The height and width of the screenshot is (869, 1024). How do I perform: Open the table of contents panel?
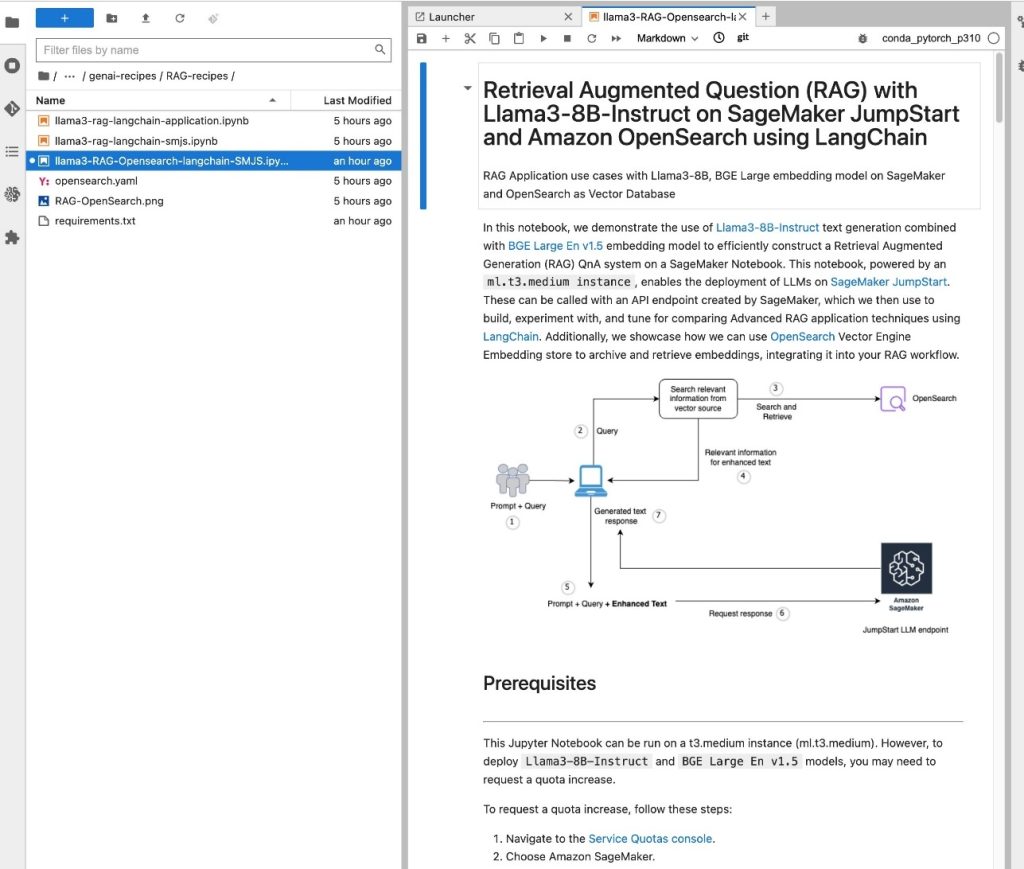[12, 151]
